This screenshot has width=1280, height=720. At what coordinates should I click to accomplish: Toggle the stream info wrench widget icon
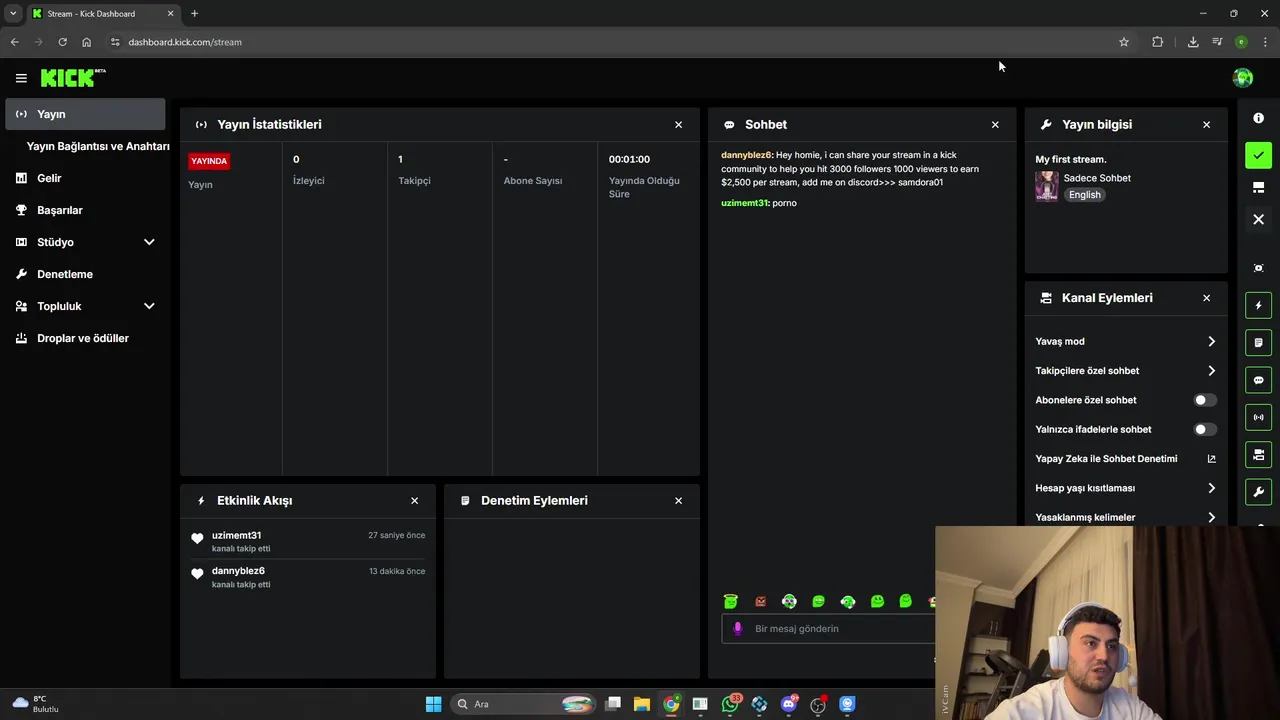click(1259, 492)
